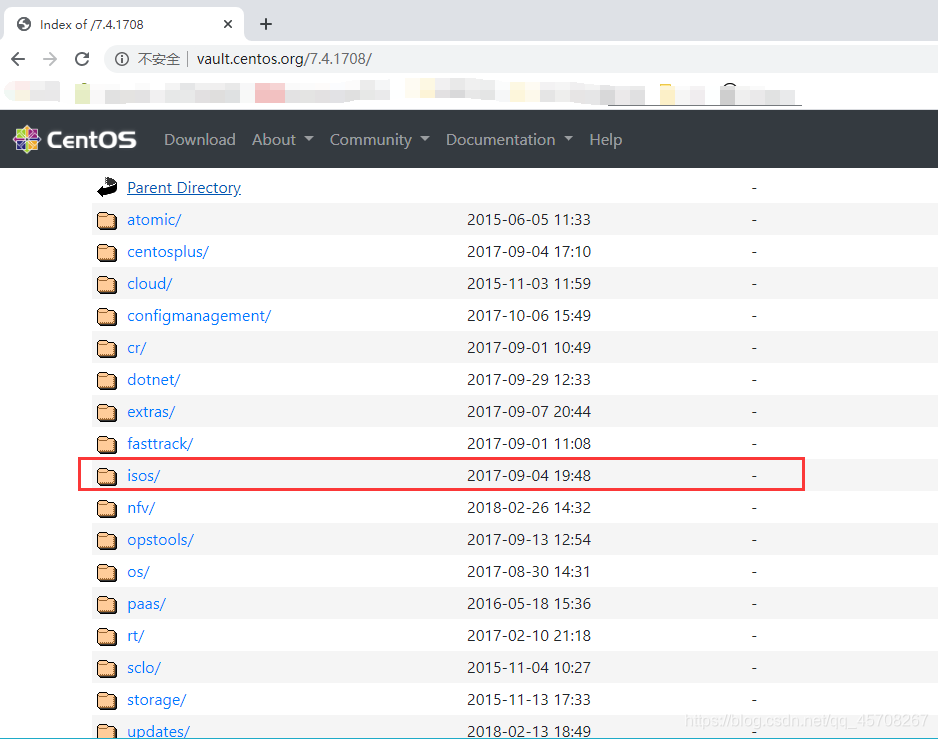Click the folder icon next to centosplus/

(x=107, y=253)
